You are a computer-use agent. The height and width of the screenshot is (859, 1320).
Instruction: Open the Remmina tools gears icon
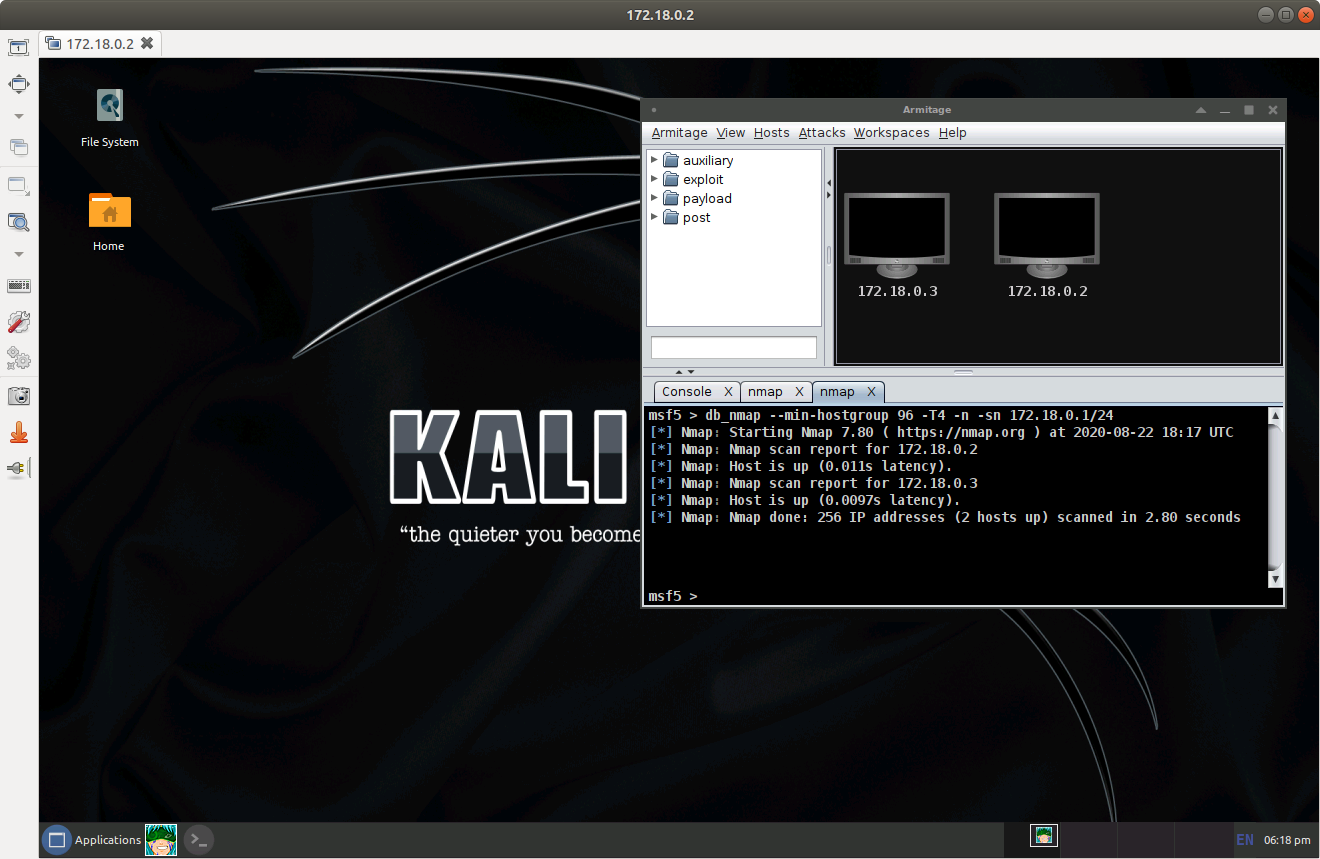pyautogui.click(x=18, y=358)
